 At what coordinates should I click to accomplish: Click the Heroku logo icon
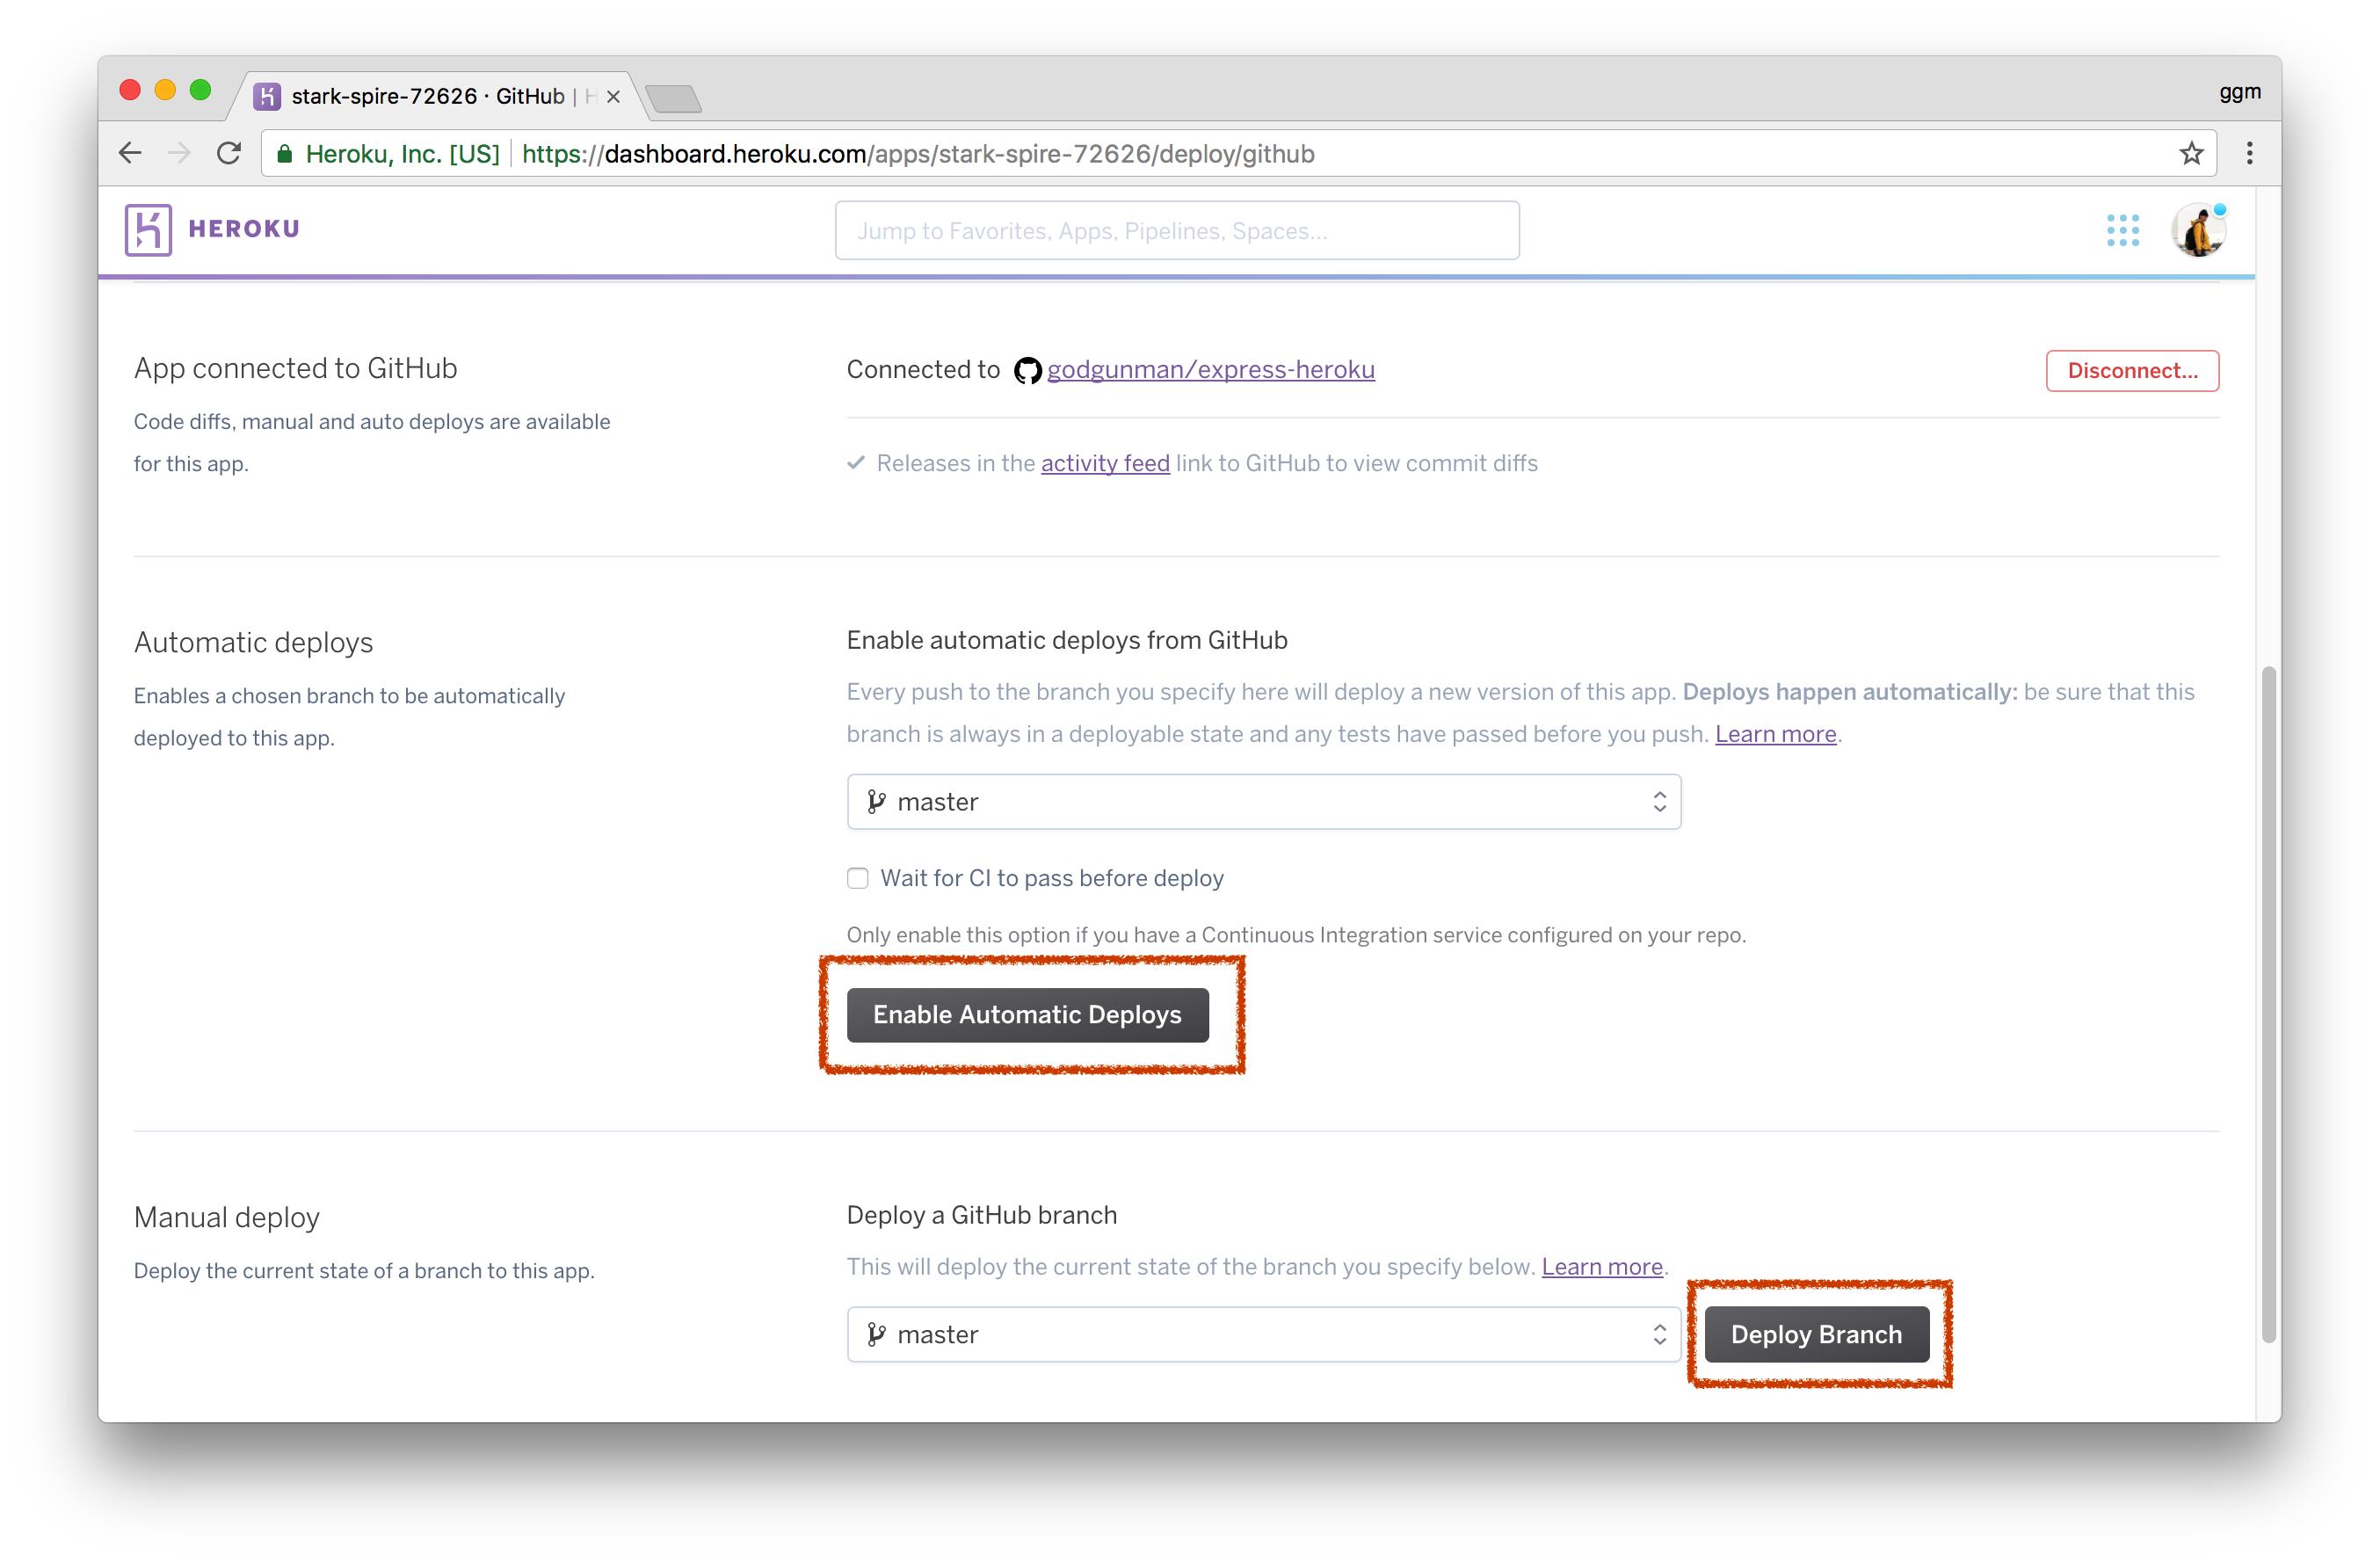(148, 229)
